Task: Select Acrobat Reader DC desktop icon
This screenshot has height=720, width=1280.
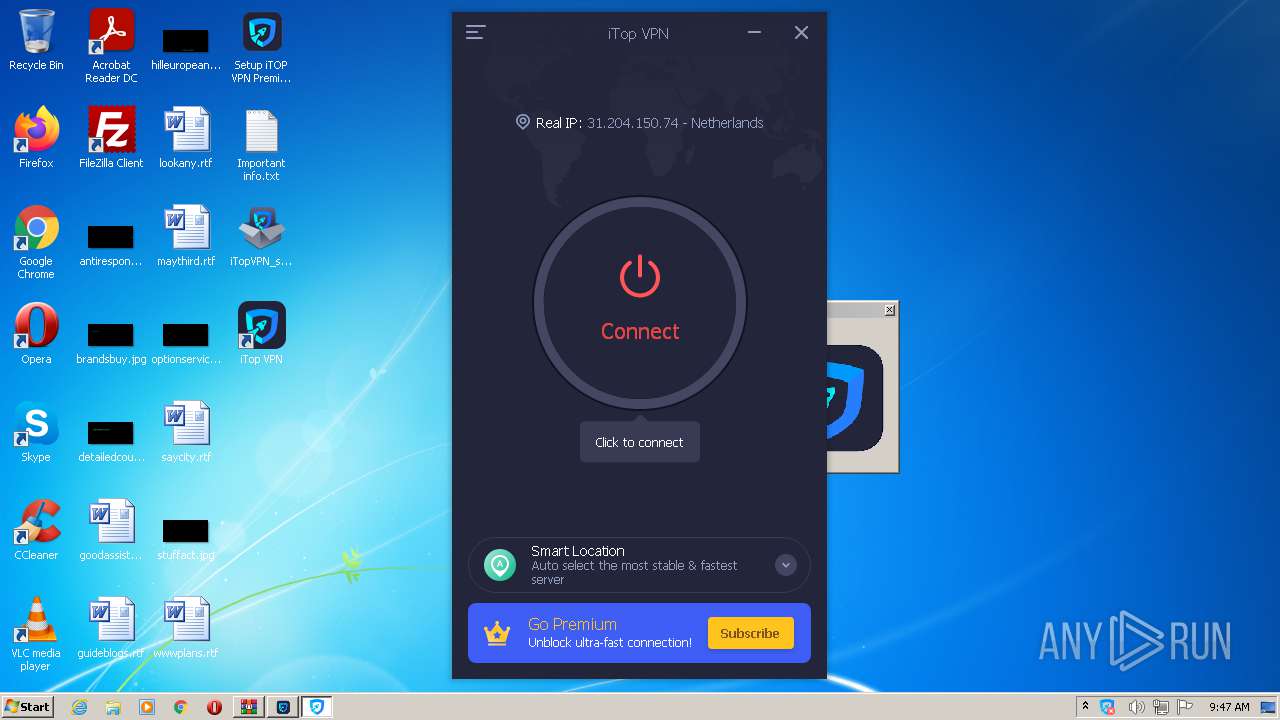Action: click(111, 46)
